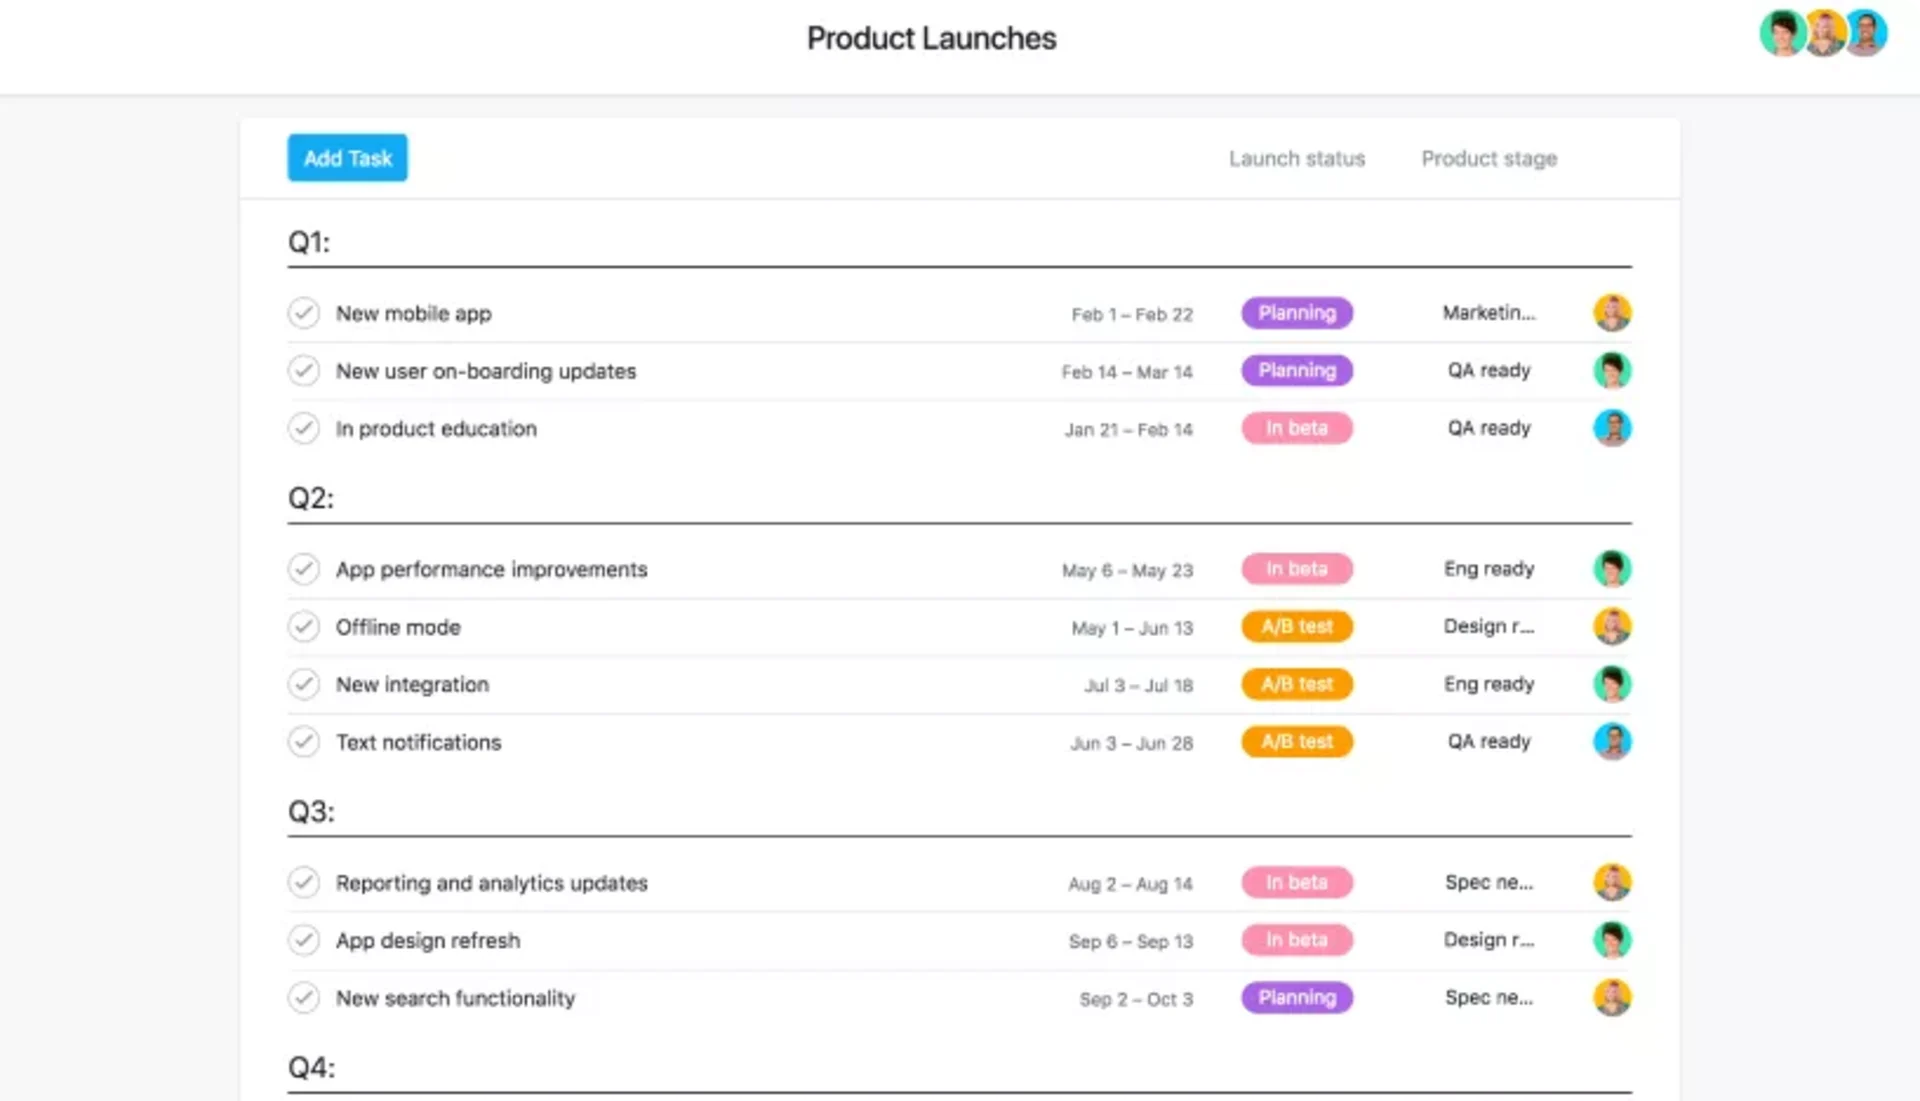The image size is (1920, 1101).
Task: Select the check circle for New search functionality
Action: pyautogui.click(x=303, y=998)
